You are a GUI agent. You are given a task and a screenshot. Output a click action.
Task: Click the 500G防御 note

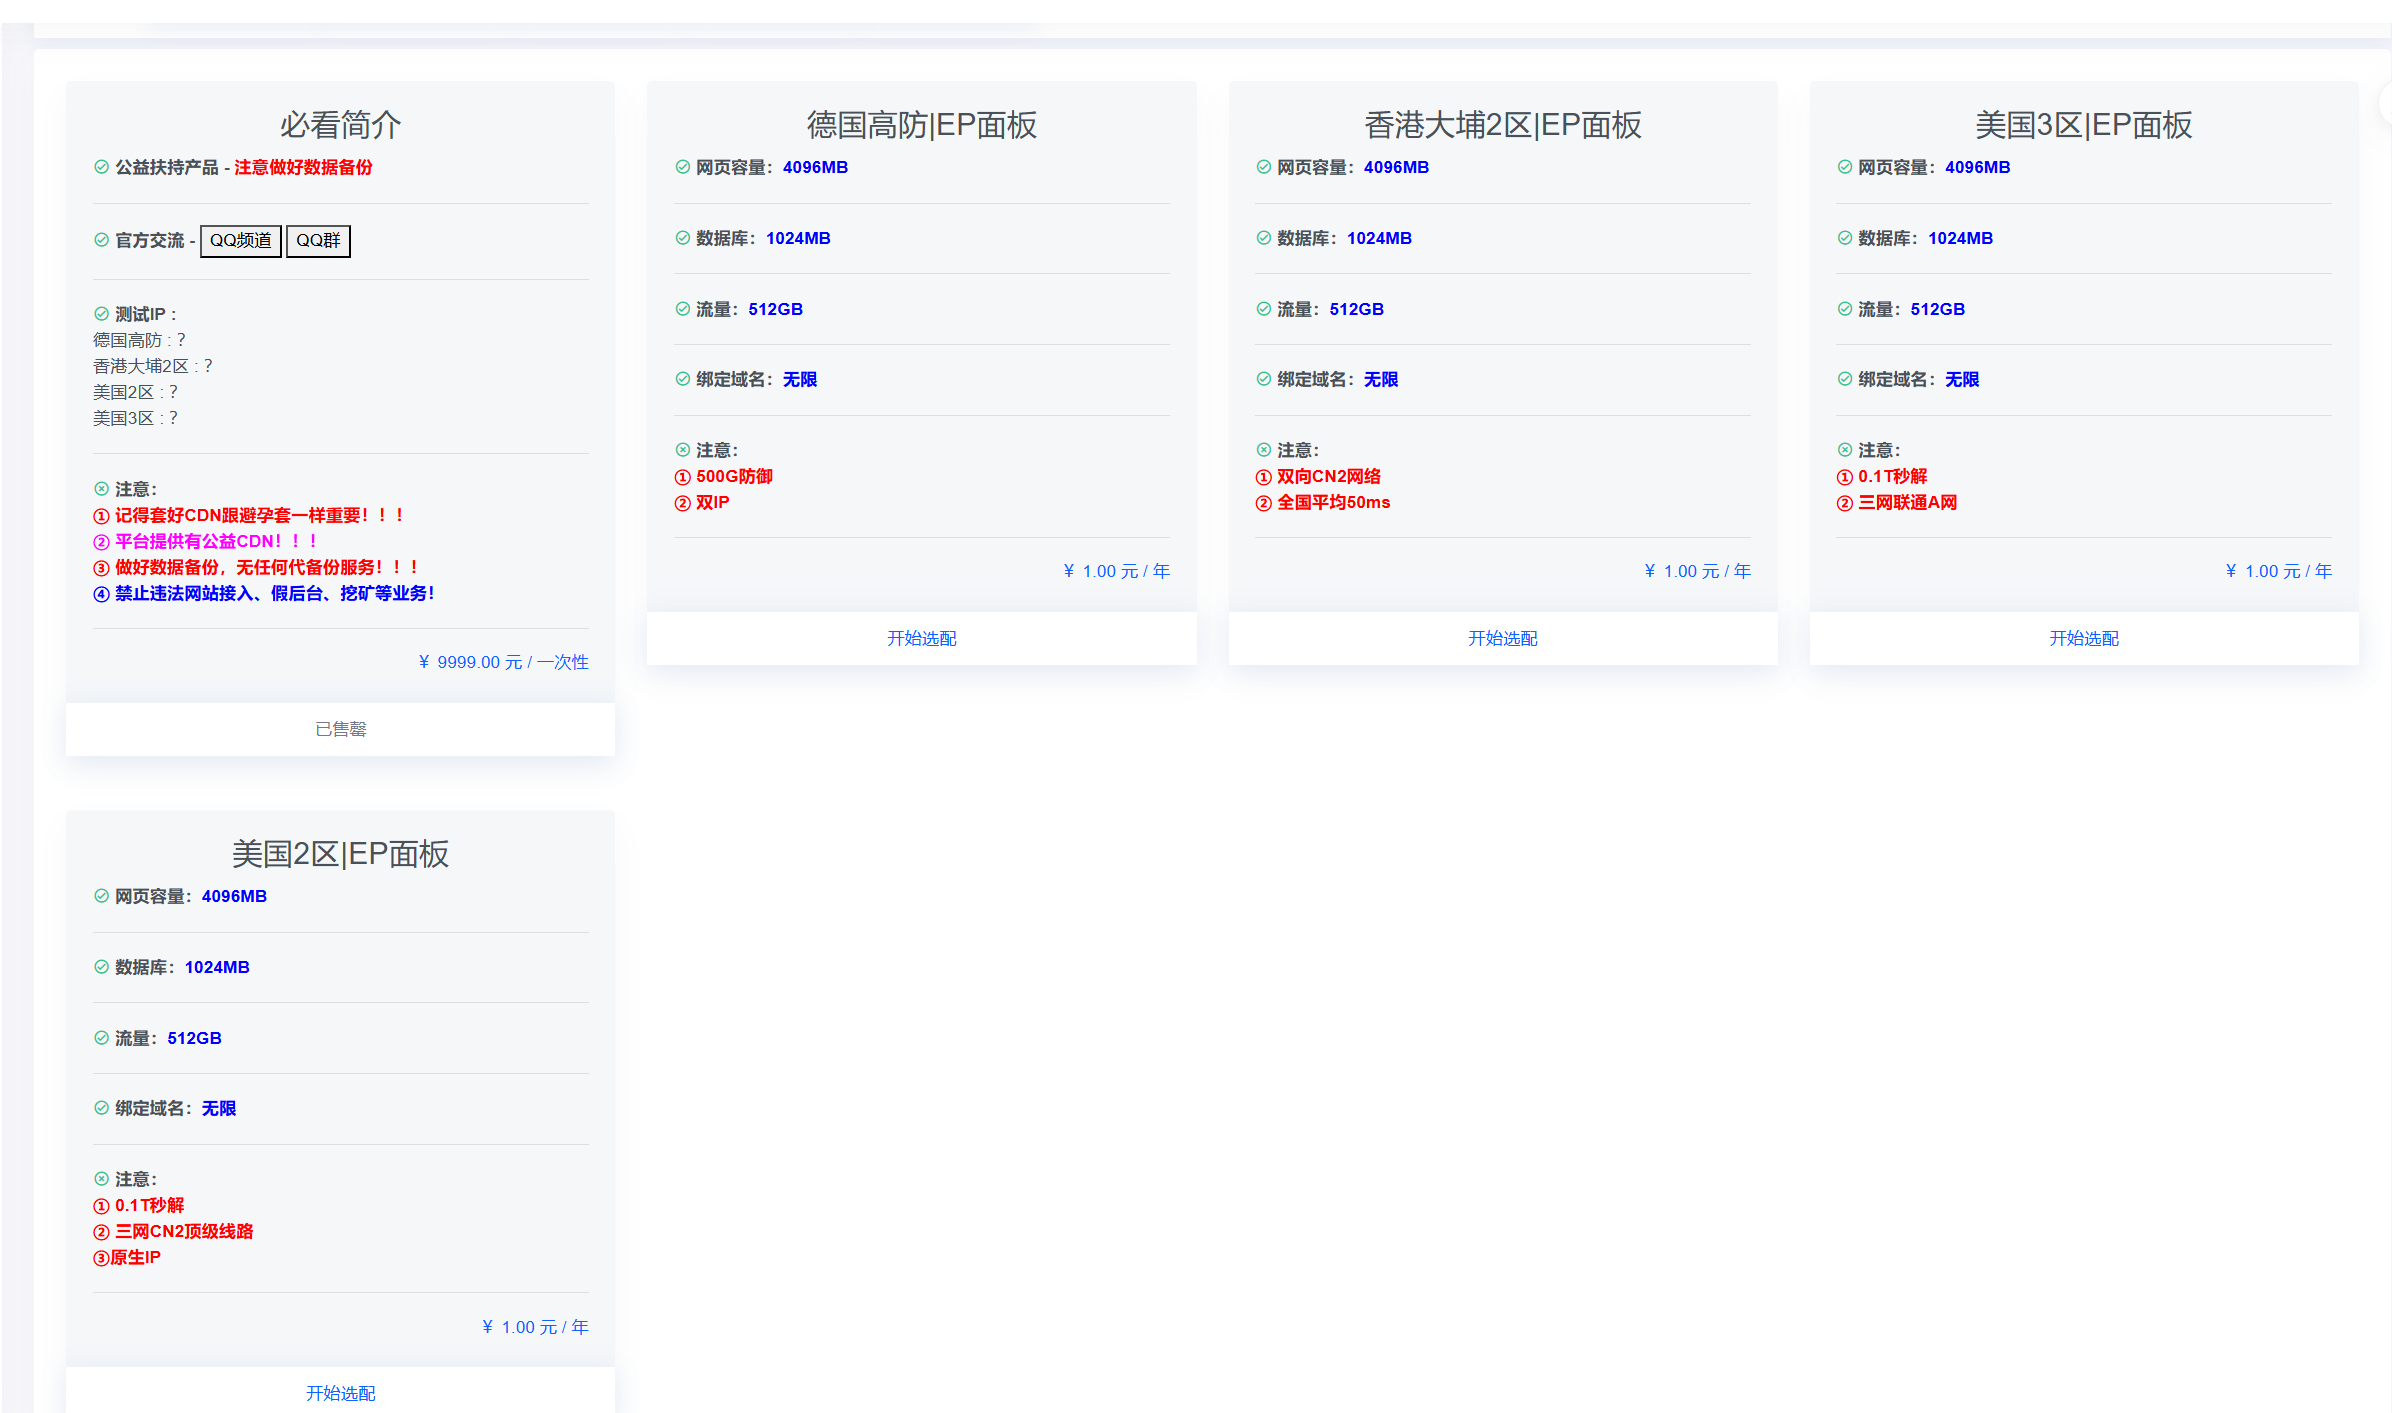[734, 476]
